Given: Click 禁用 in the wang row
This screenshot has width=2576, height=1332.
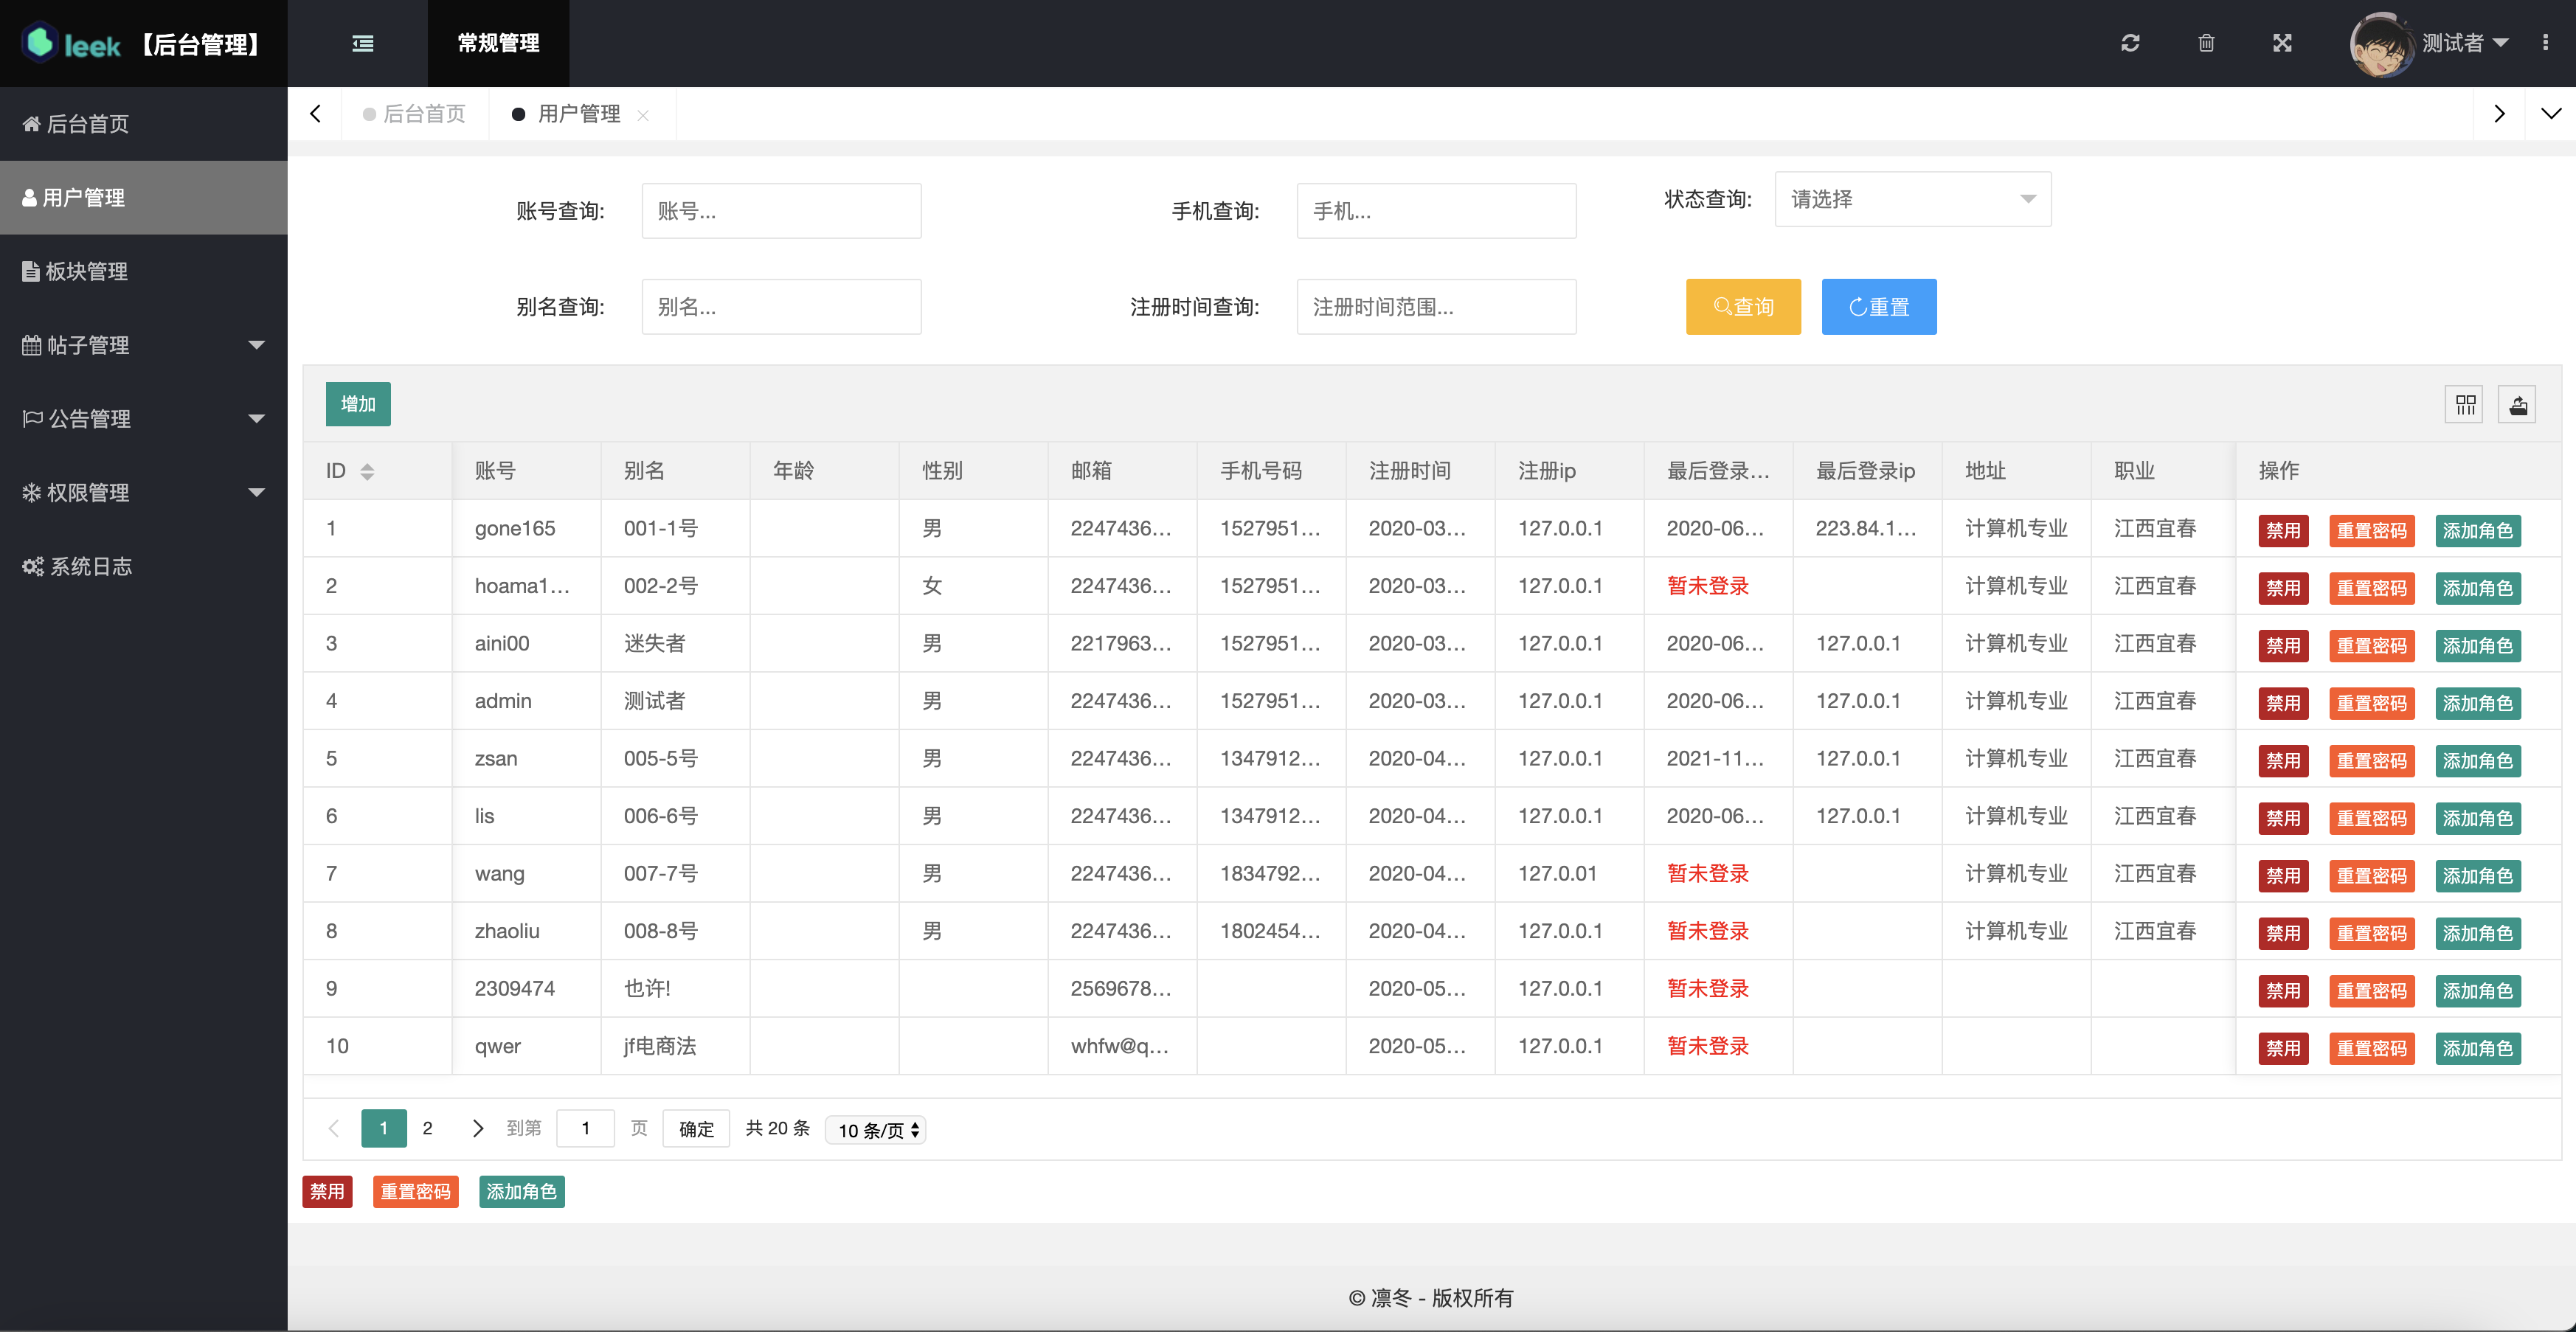Looking at the screenshot, I should click(2283, 876).
